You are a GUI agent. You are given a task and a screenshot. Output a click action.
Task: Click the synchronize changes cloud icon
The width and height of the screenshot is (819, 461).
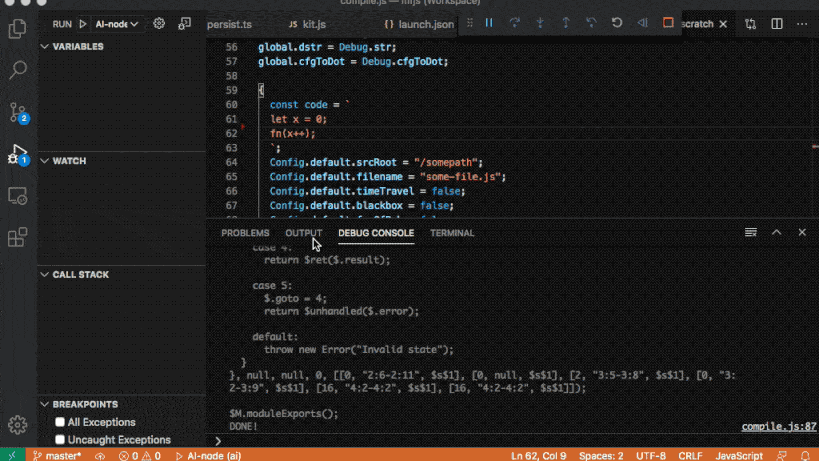[x=100, y=456]
